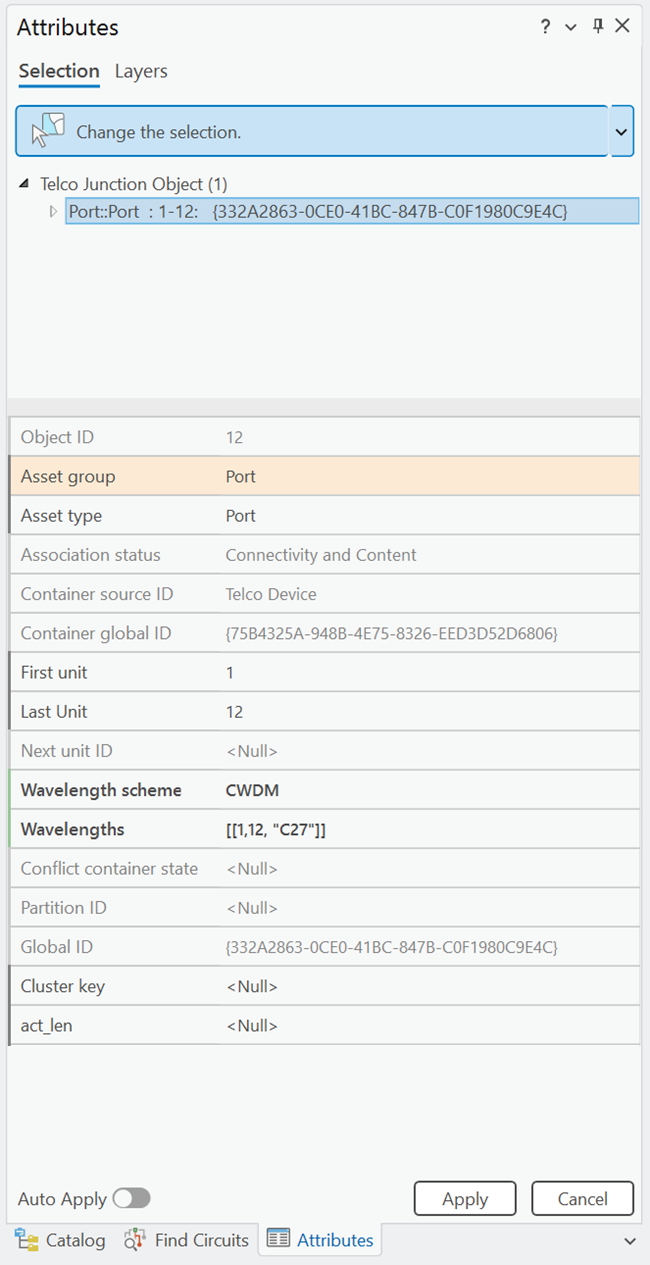650x1265 pixels.
Task: Close the Attributes pane
Action: click(x=622, y=27)
